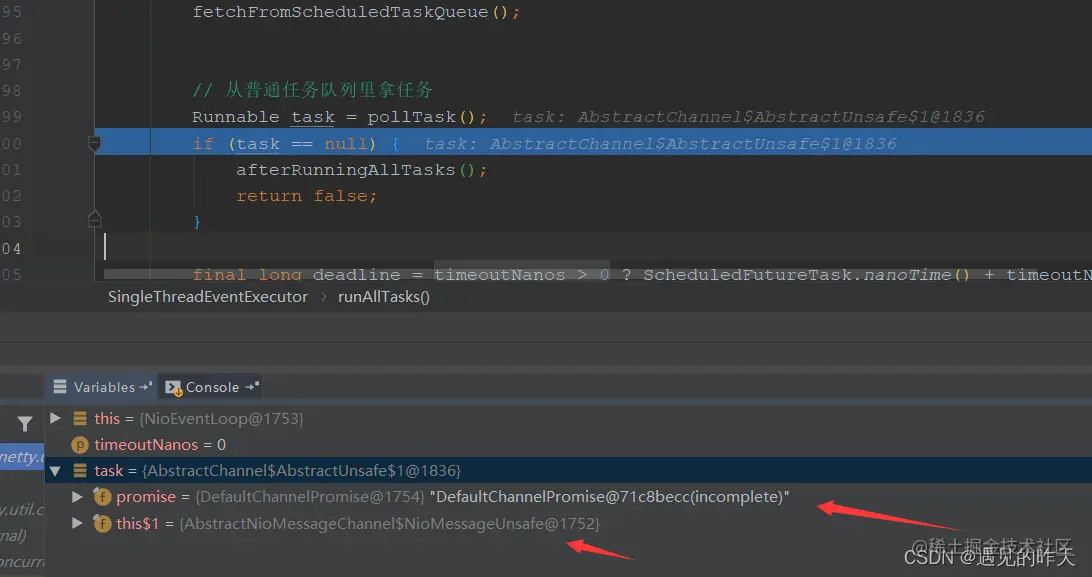1092x577 pixels.
Task: Switch to the Console tab
Action: tap(210, 387)
